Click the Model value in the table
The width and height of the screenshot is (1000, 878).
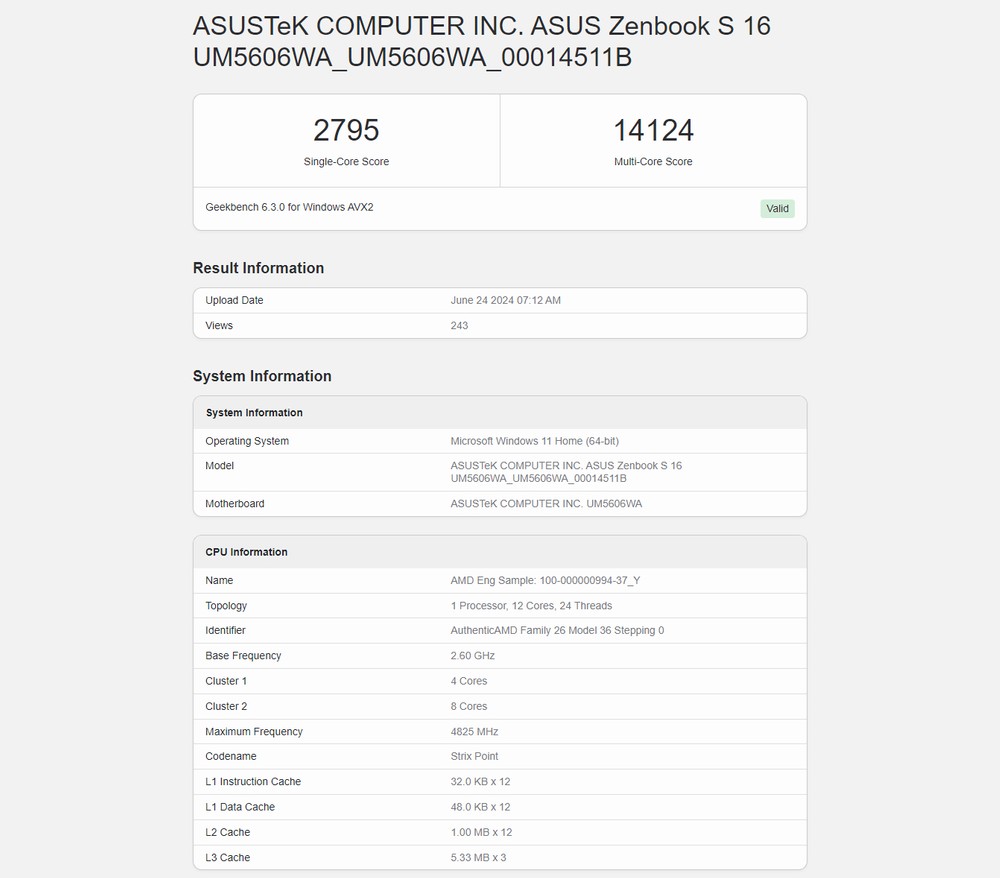[x=566, y=472]
